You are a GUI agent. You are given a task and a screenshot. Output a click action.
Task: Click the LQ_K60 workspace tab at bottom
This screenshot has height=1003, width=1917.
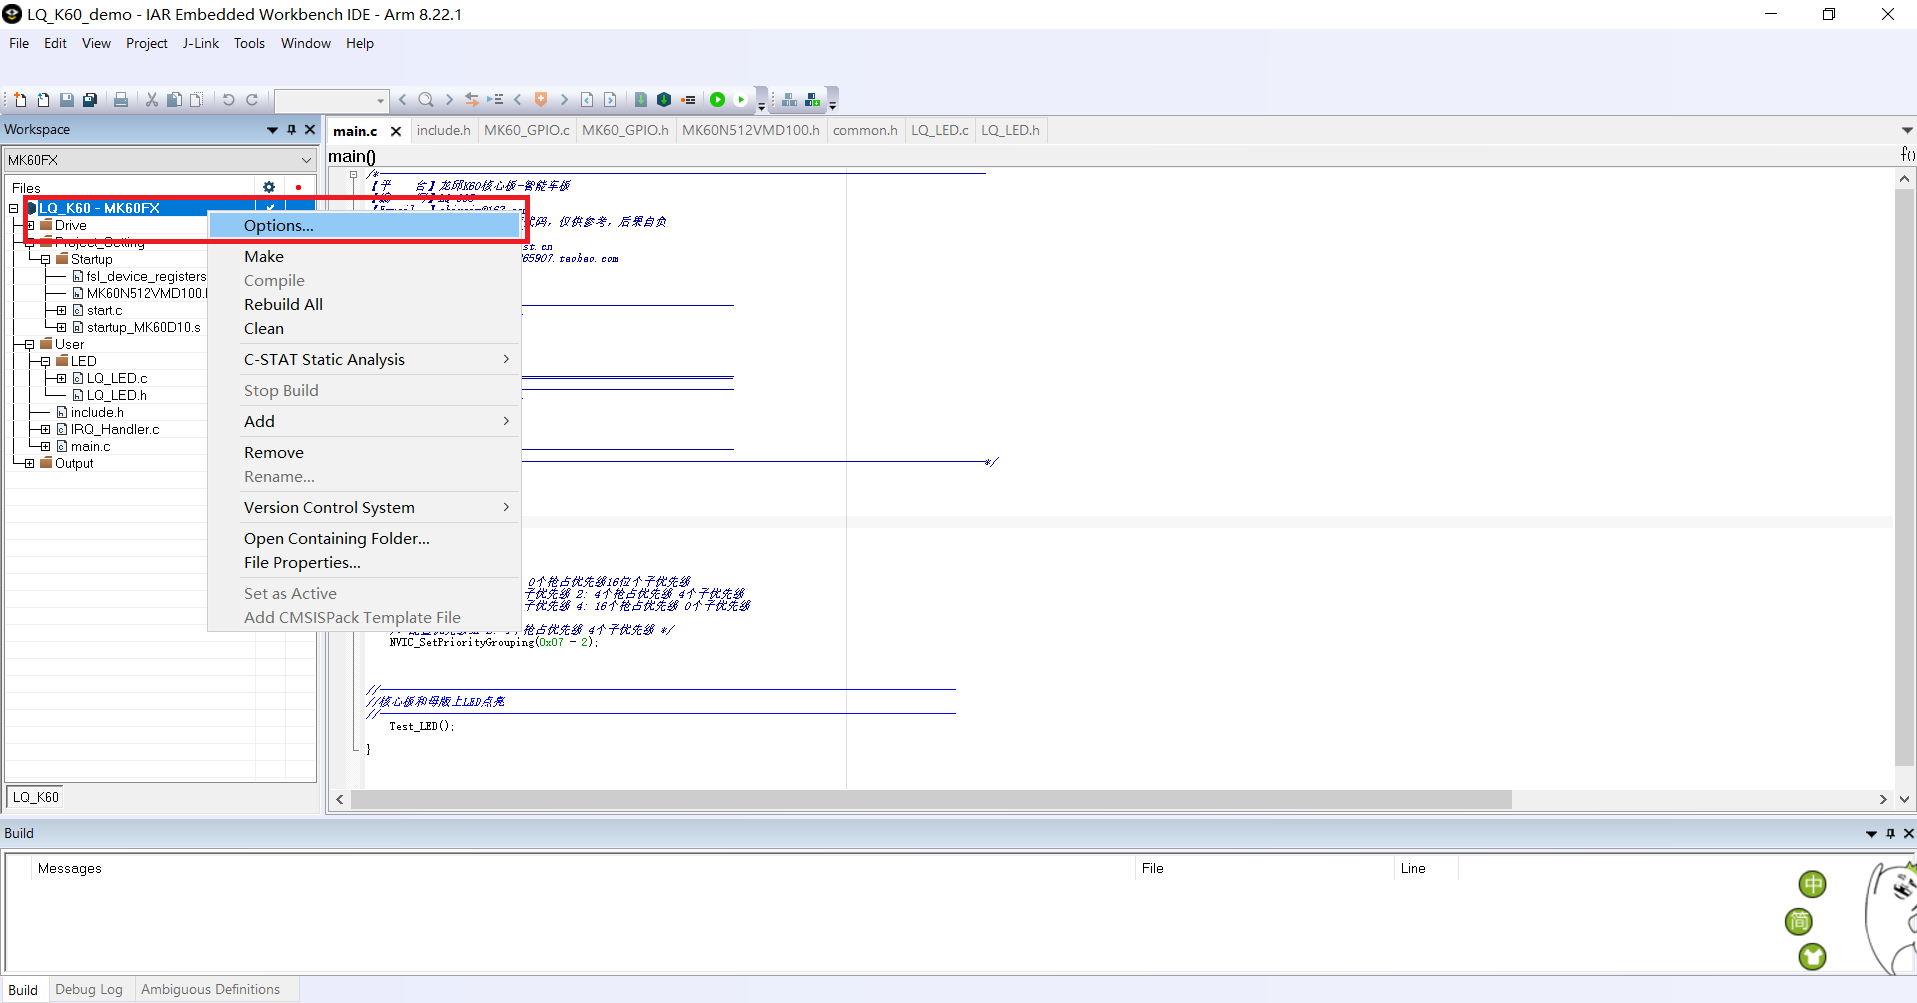[35, 797]
